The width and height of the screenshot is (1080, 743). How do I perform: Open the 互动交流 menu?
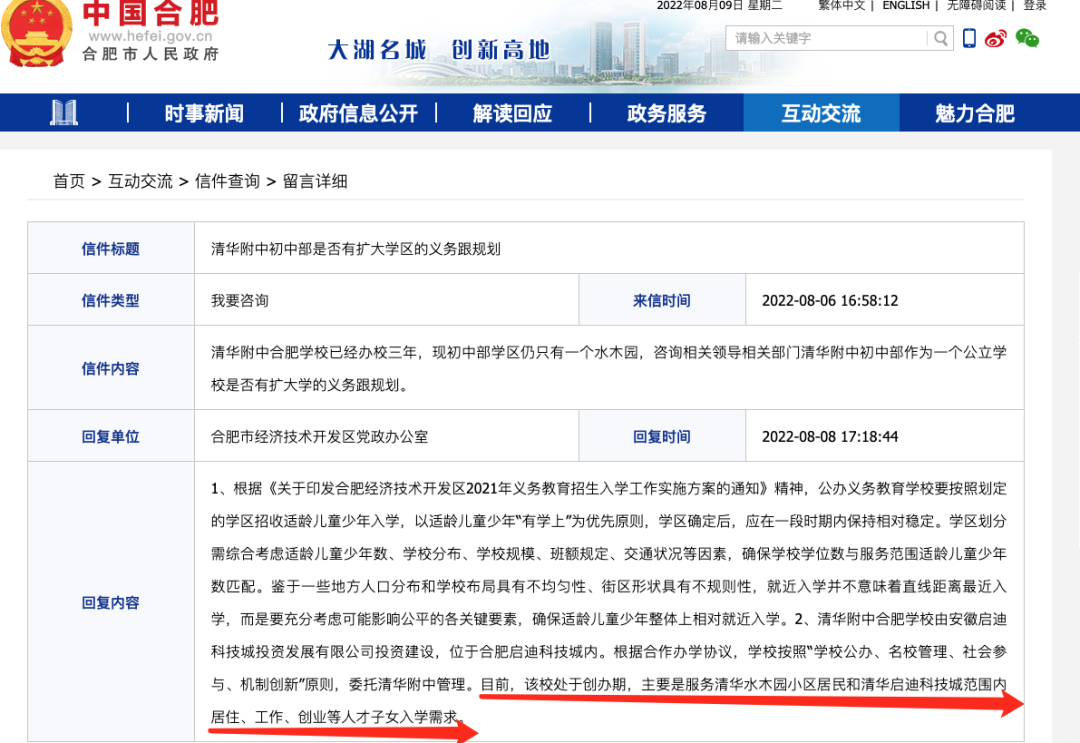(x=821, y=113)
